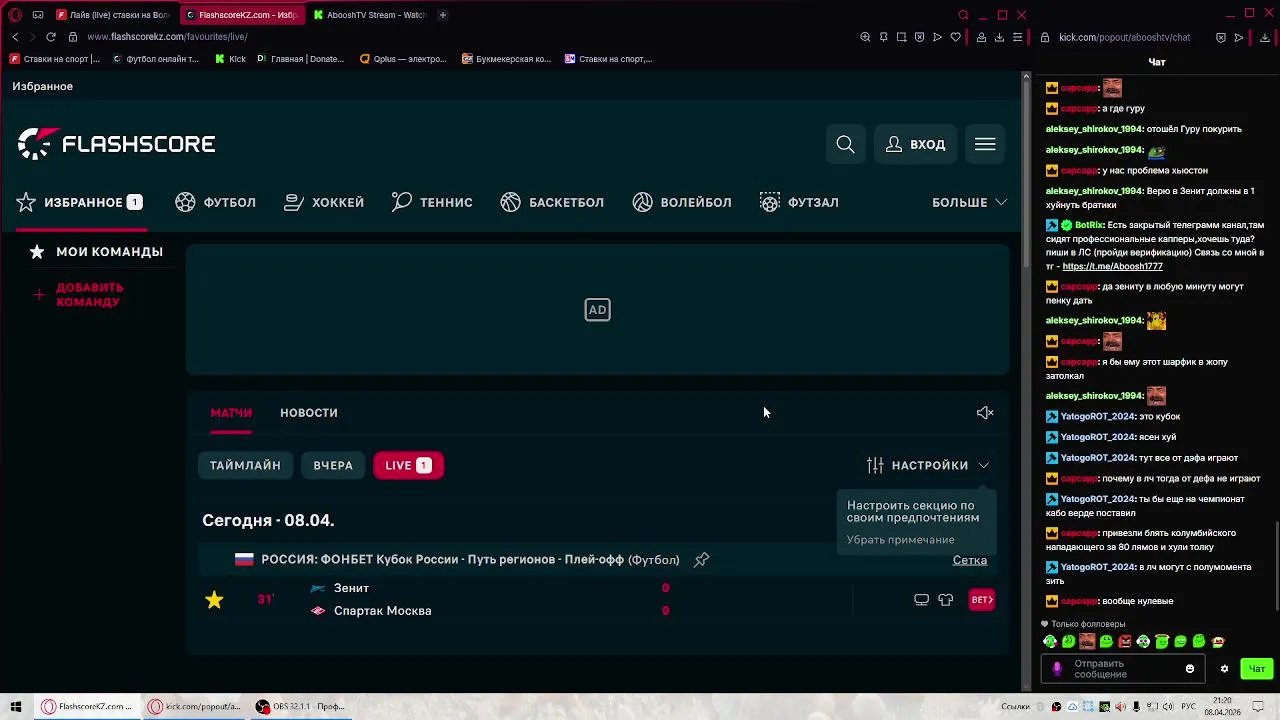Switch to the НОВОСТИ tab

tap(309, 413)
